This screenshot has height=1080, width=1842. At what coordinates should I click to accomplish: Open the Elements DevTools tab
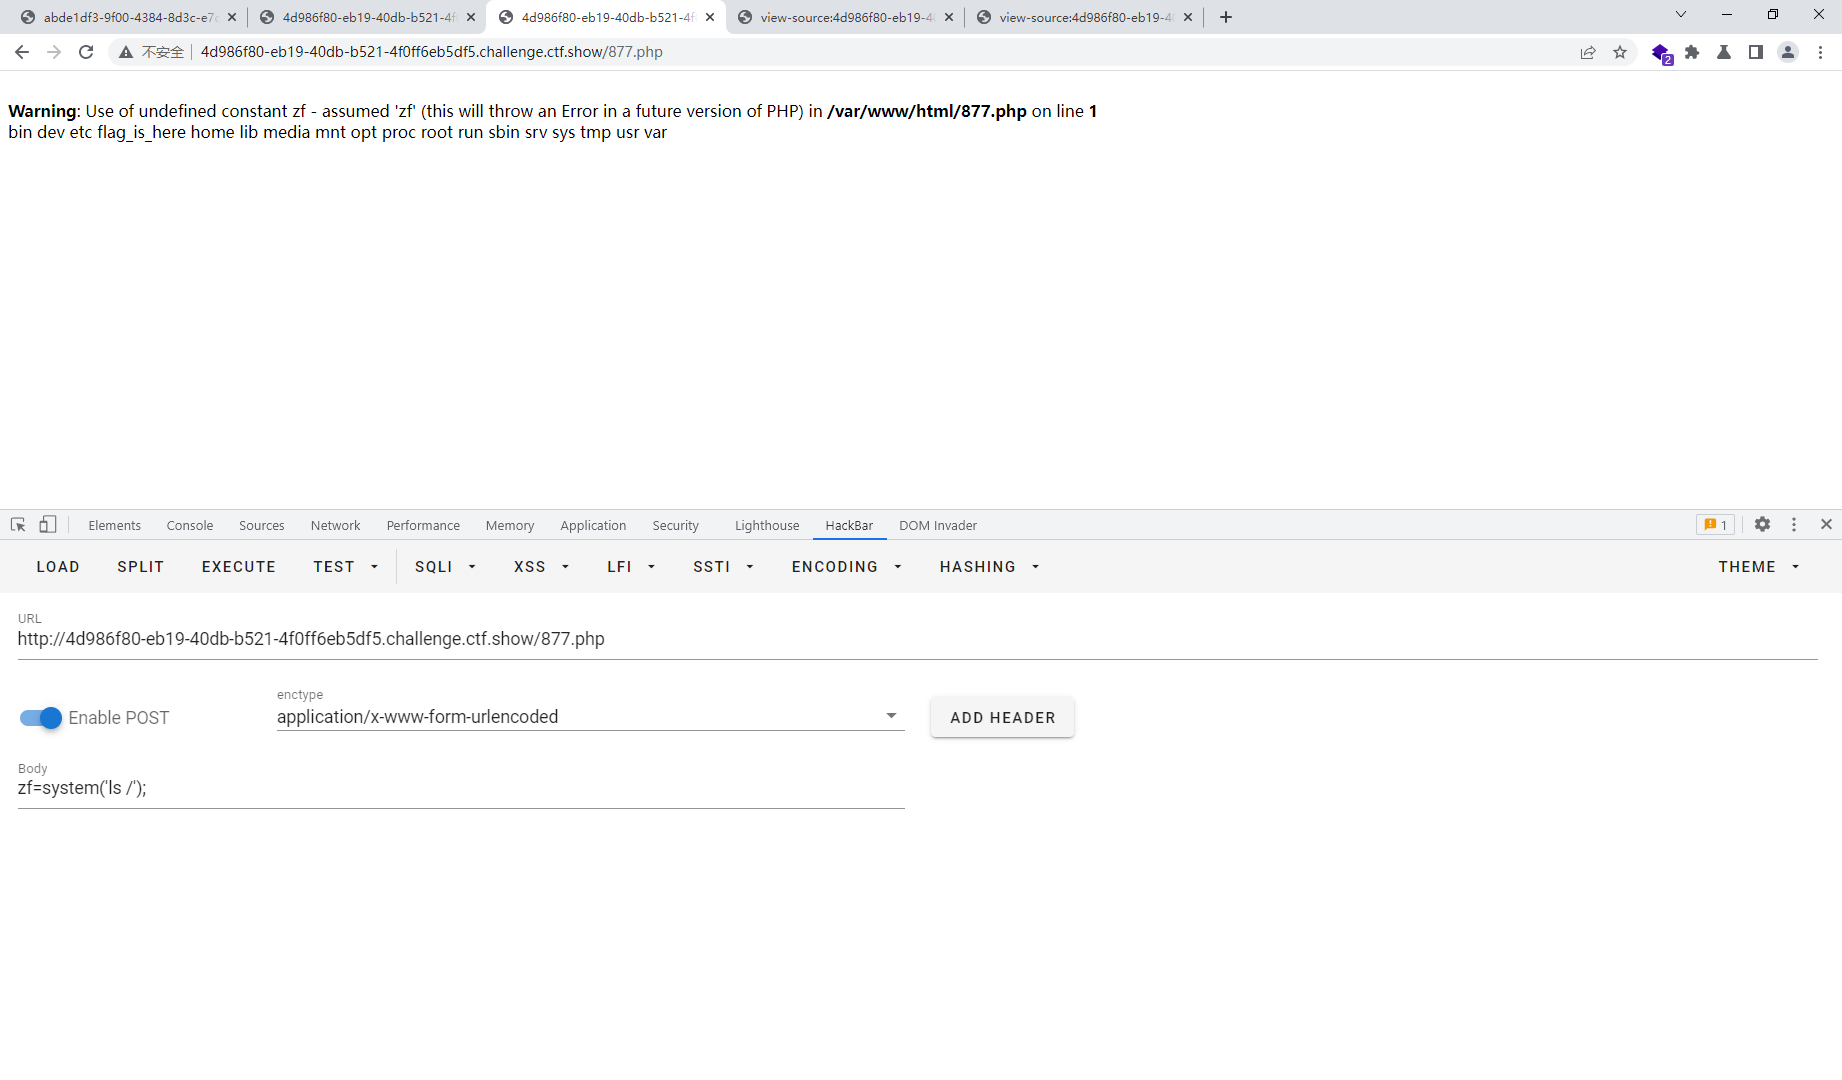click(114, 526)
